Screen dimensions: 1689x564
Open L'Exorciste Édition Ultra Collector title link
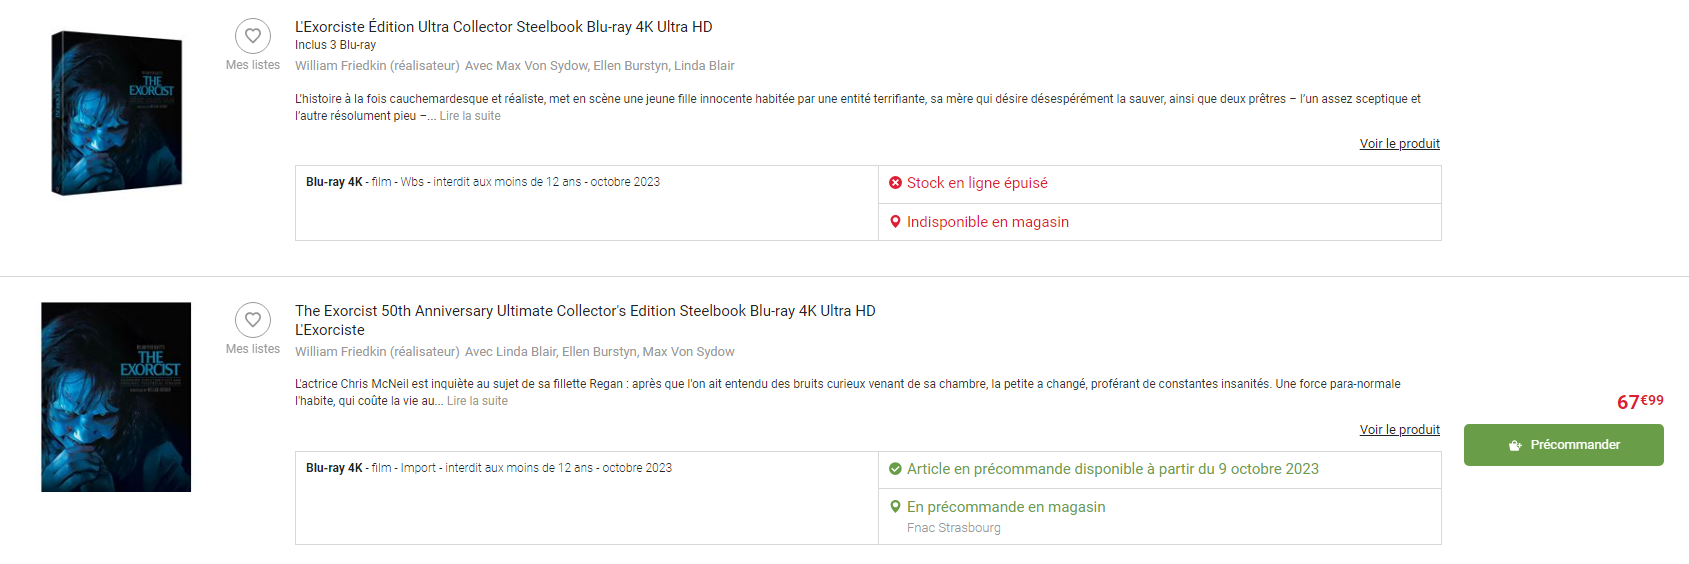click(503, 27)
